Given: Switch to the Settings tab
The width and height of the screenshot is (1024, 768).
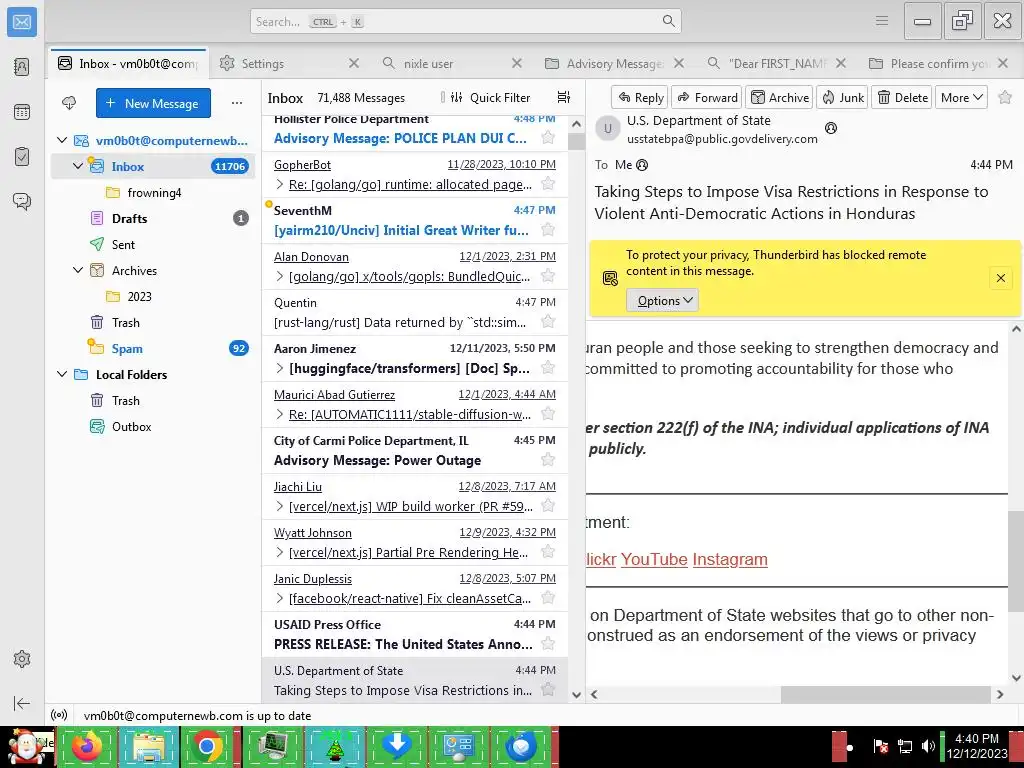Looking at the screenshot, I should pos(263,63).
